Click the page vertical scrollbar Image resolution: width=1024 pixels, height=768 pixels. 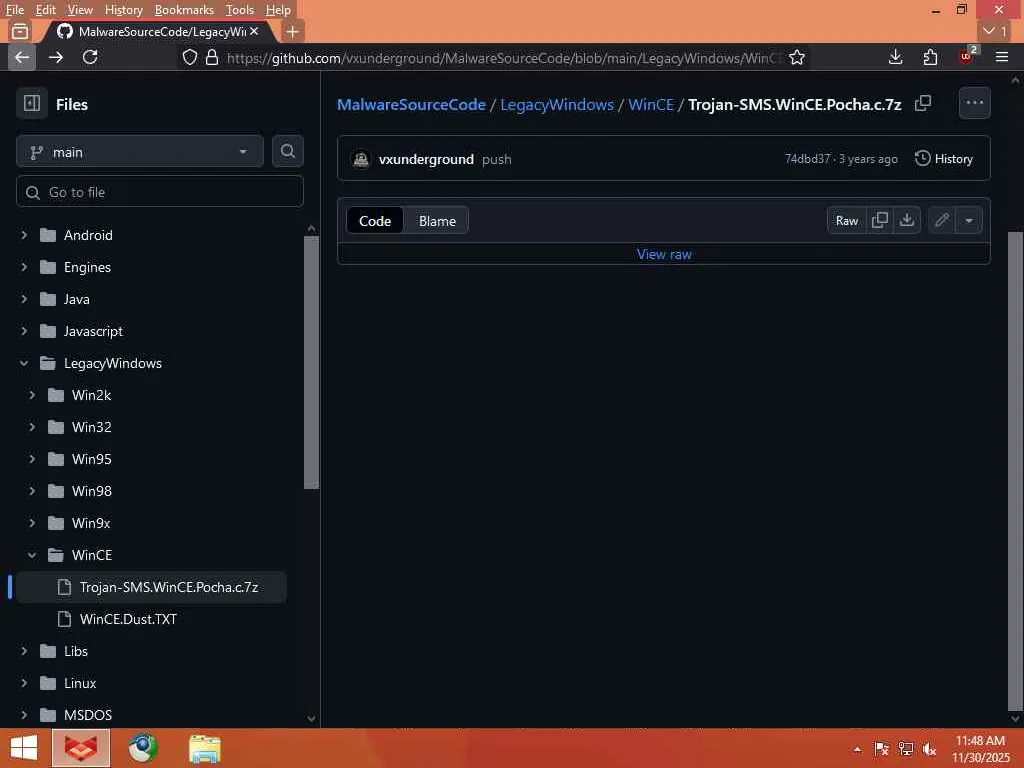pos(1015,470)
